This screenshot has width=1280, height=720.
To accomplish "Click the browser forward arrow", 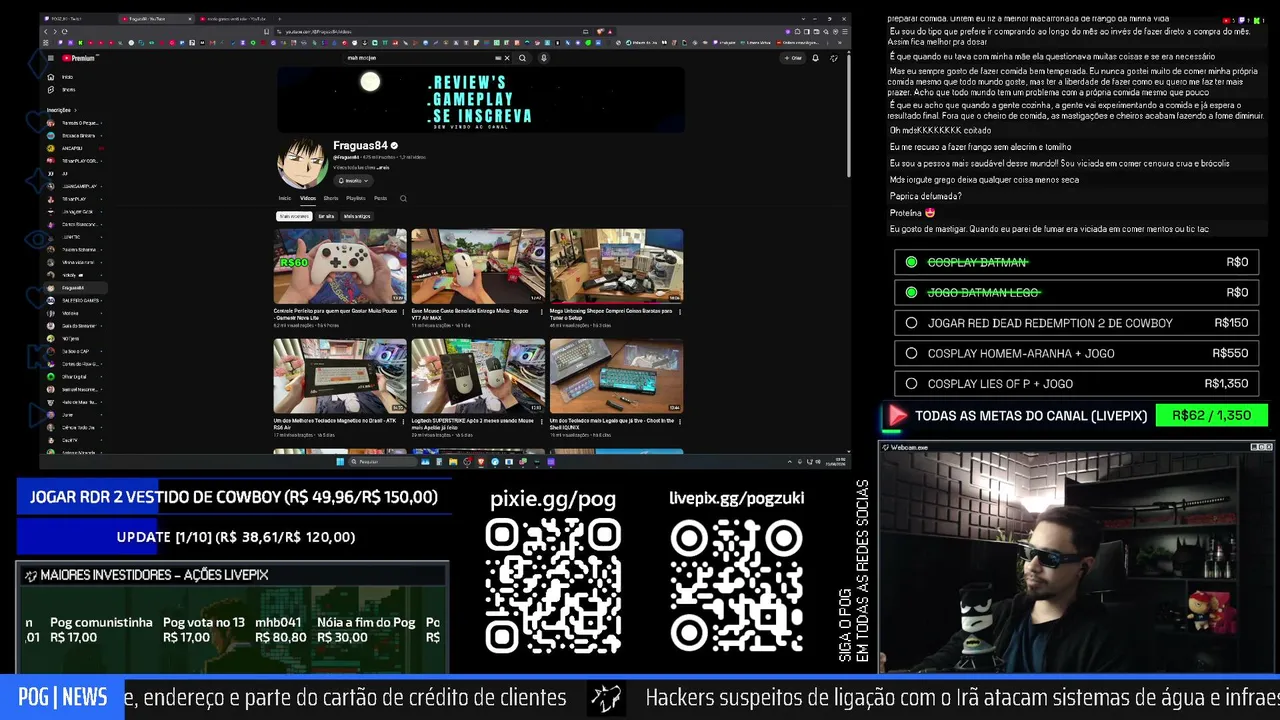I will (x=54, y=31).
